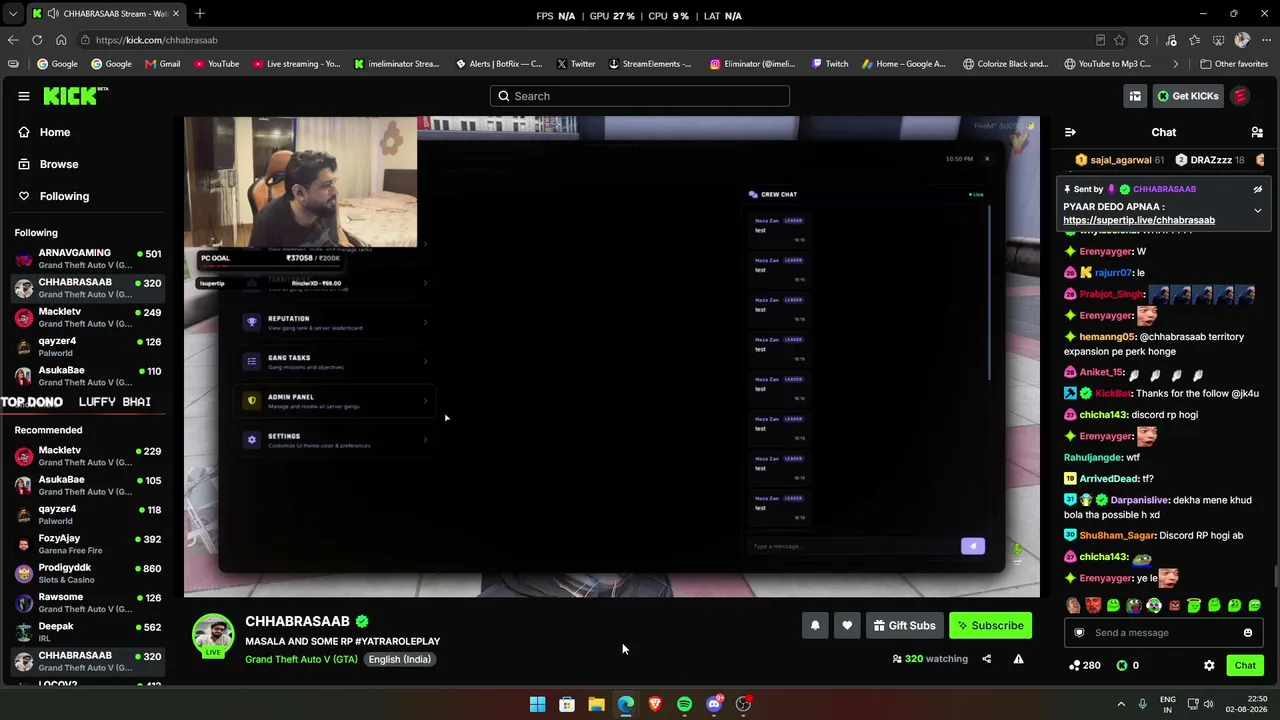This screenshot has height=720, width=1280.
Task: Click the browser home button
Action: [x=61, y=40]
